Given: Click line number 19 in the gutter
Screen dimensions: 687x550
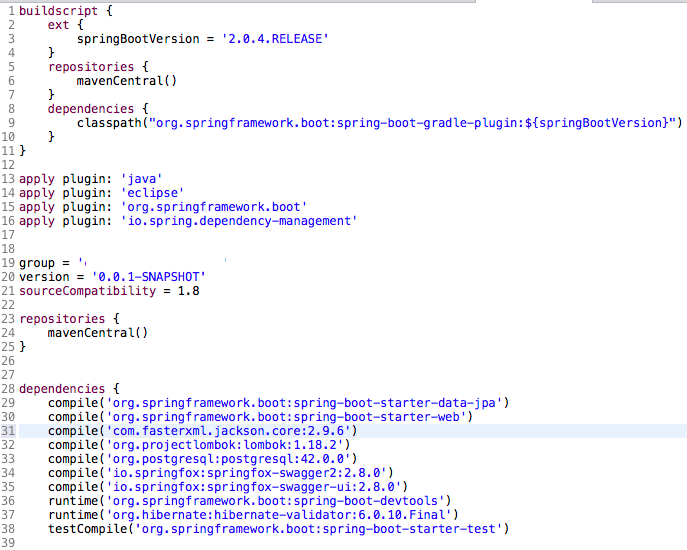Looking at the screenshot, I should (8, 263).
